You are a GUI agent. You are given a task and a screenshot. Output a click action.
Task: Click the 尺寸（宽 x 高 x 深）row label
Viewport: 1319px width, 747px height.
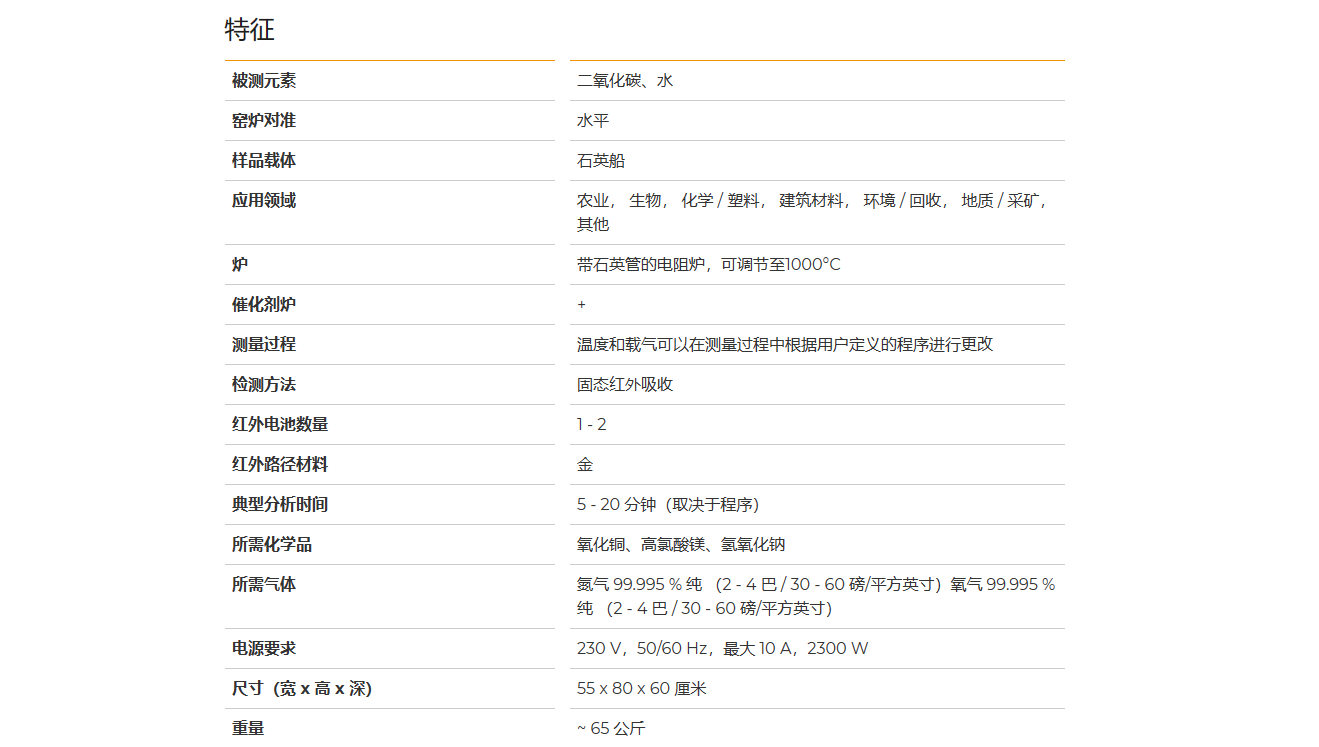click(301, 689)
